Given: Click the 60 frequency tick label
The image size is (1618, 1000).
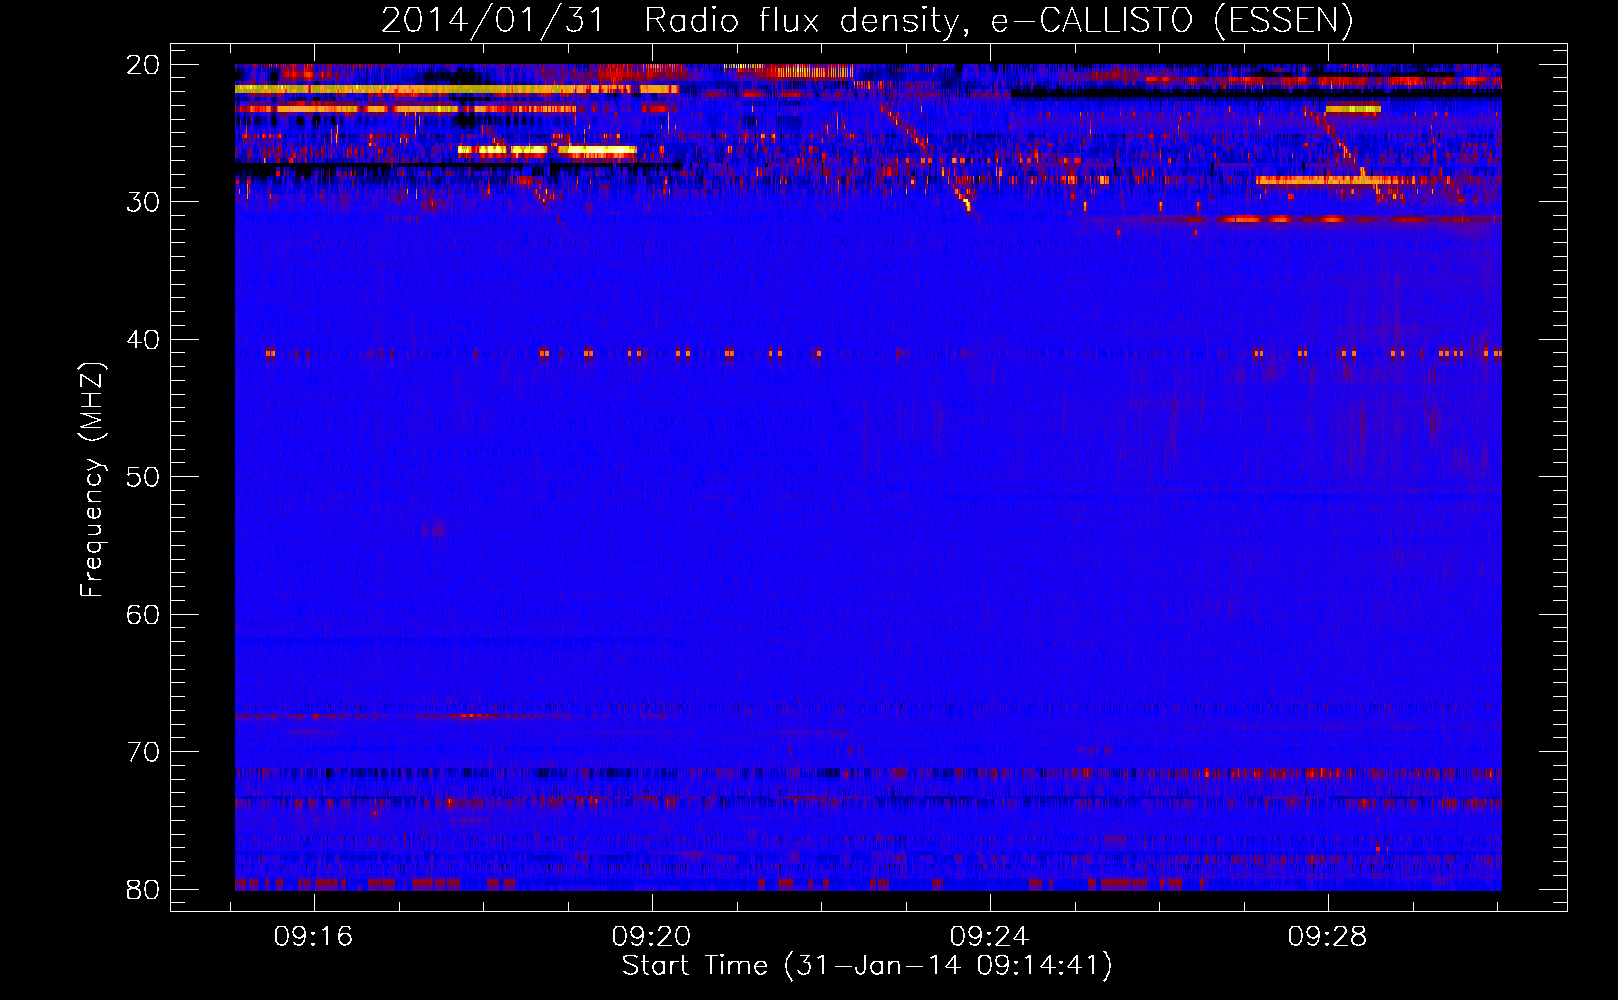Looking at the screenshot, I should coord(144,615).
